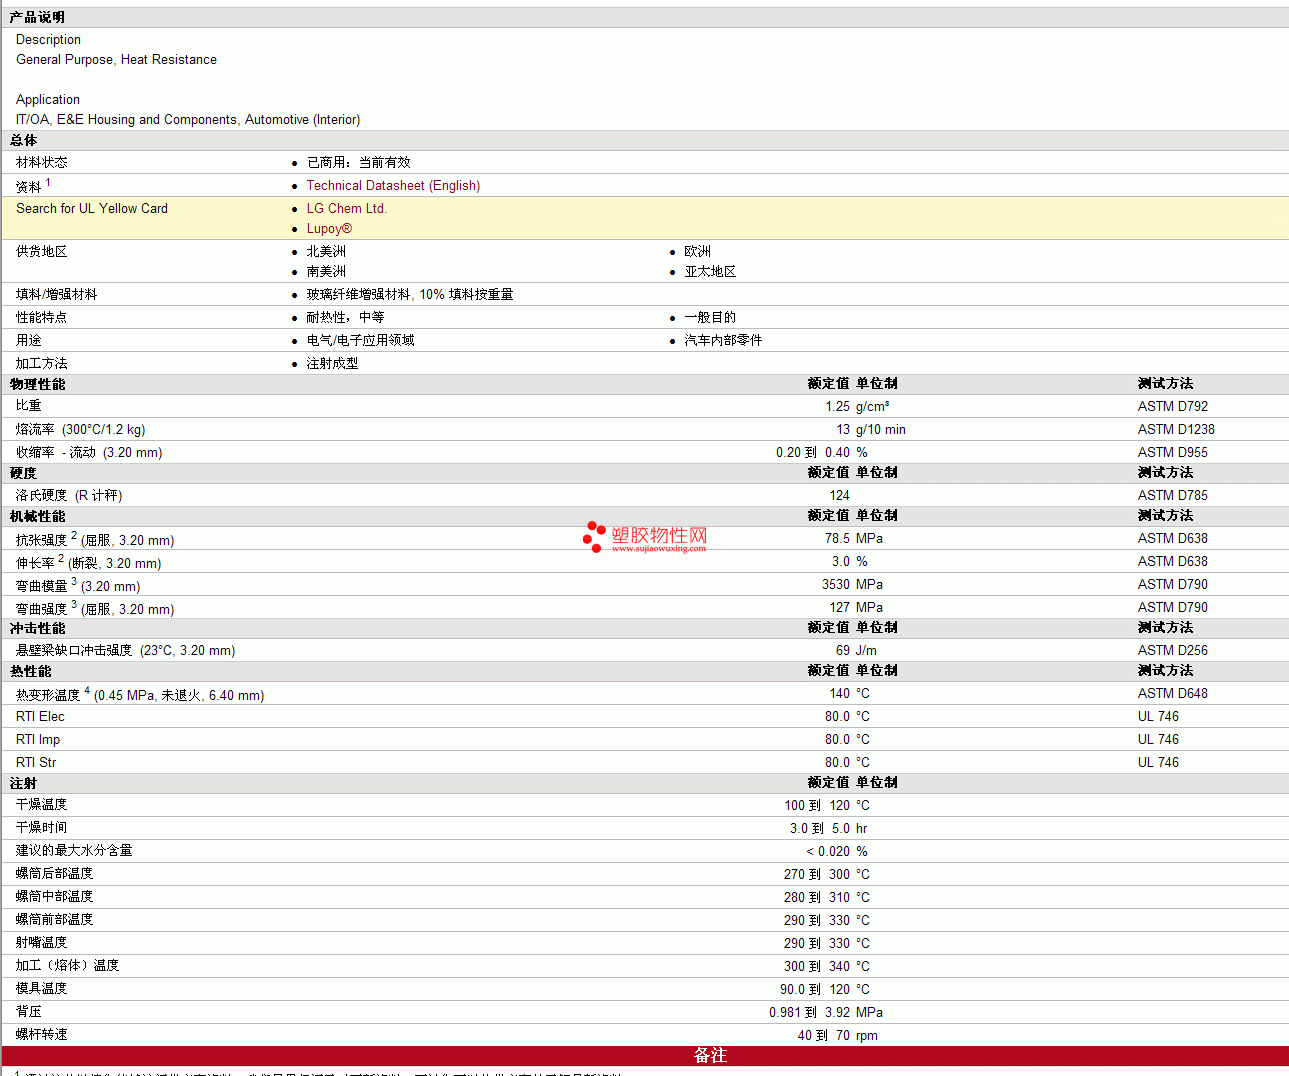Select the 总体 section header
This screenshot has width=1289, height=1076.
24,141
